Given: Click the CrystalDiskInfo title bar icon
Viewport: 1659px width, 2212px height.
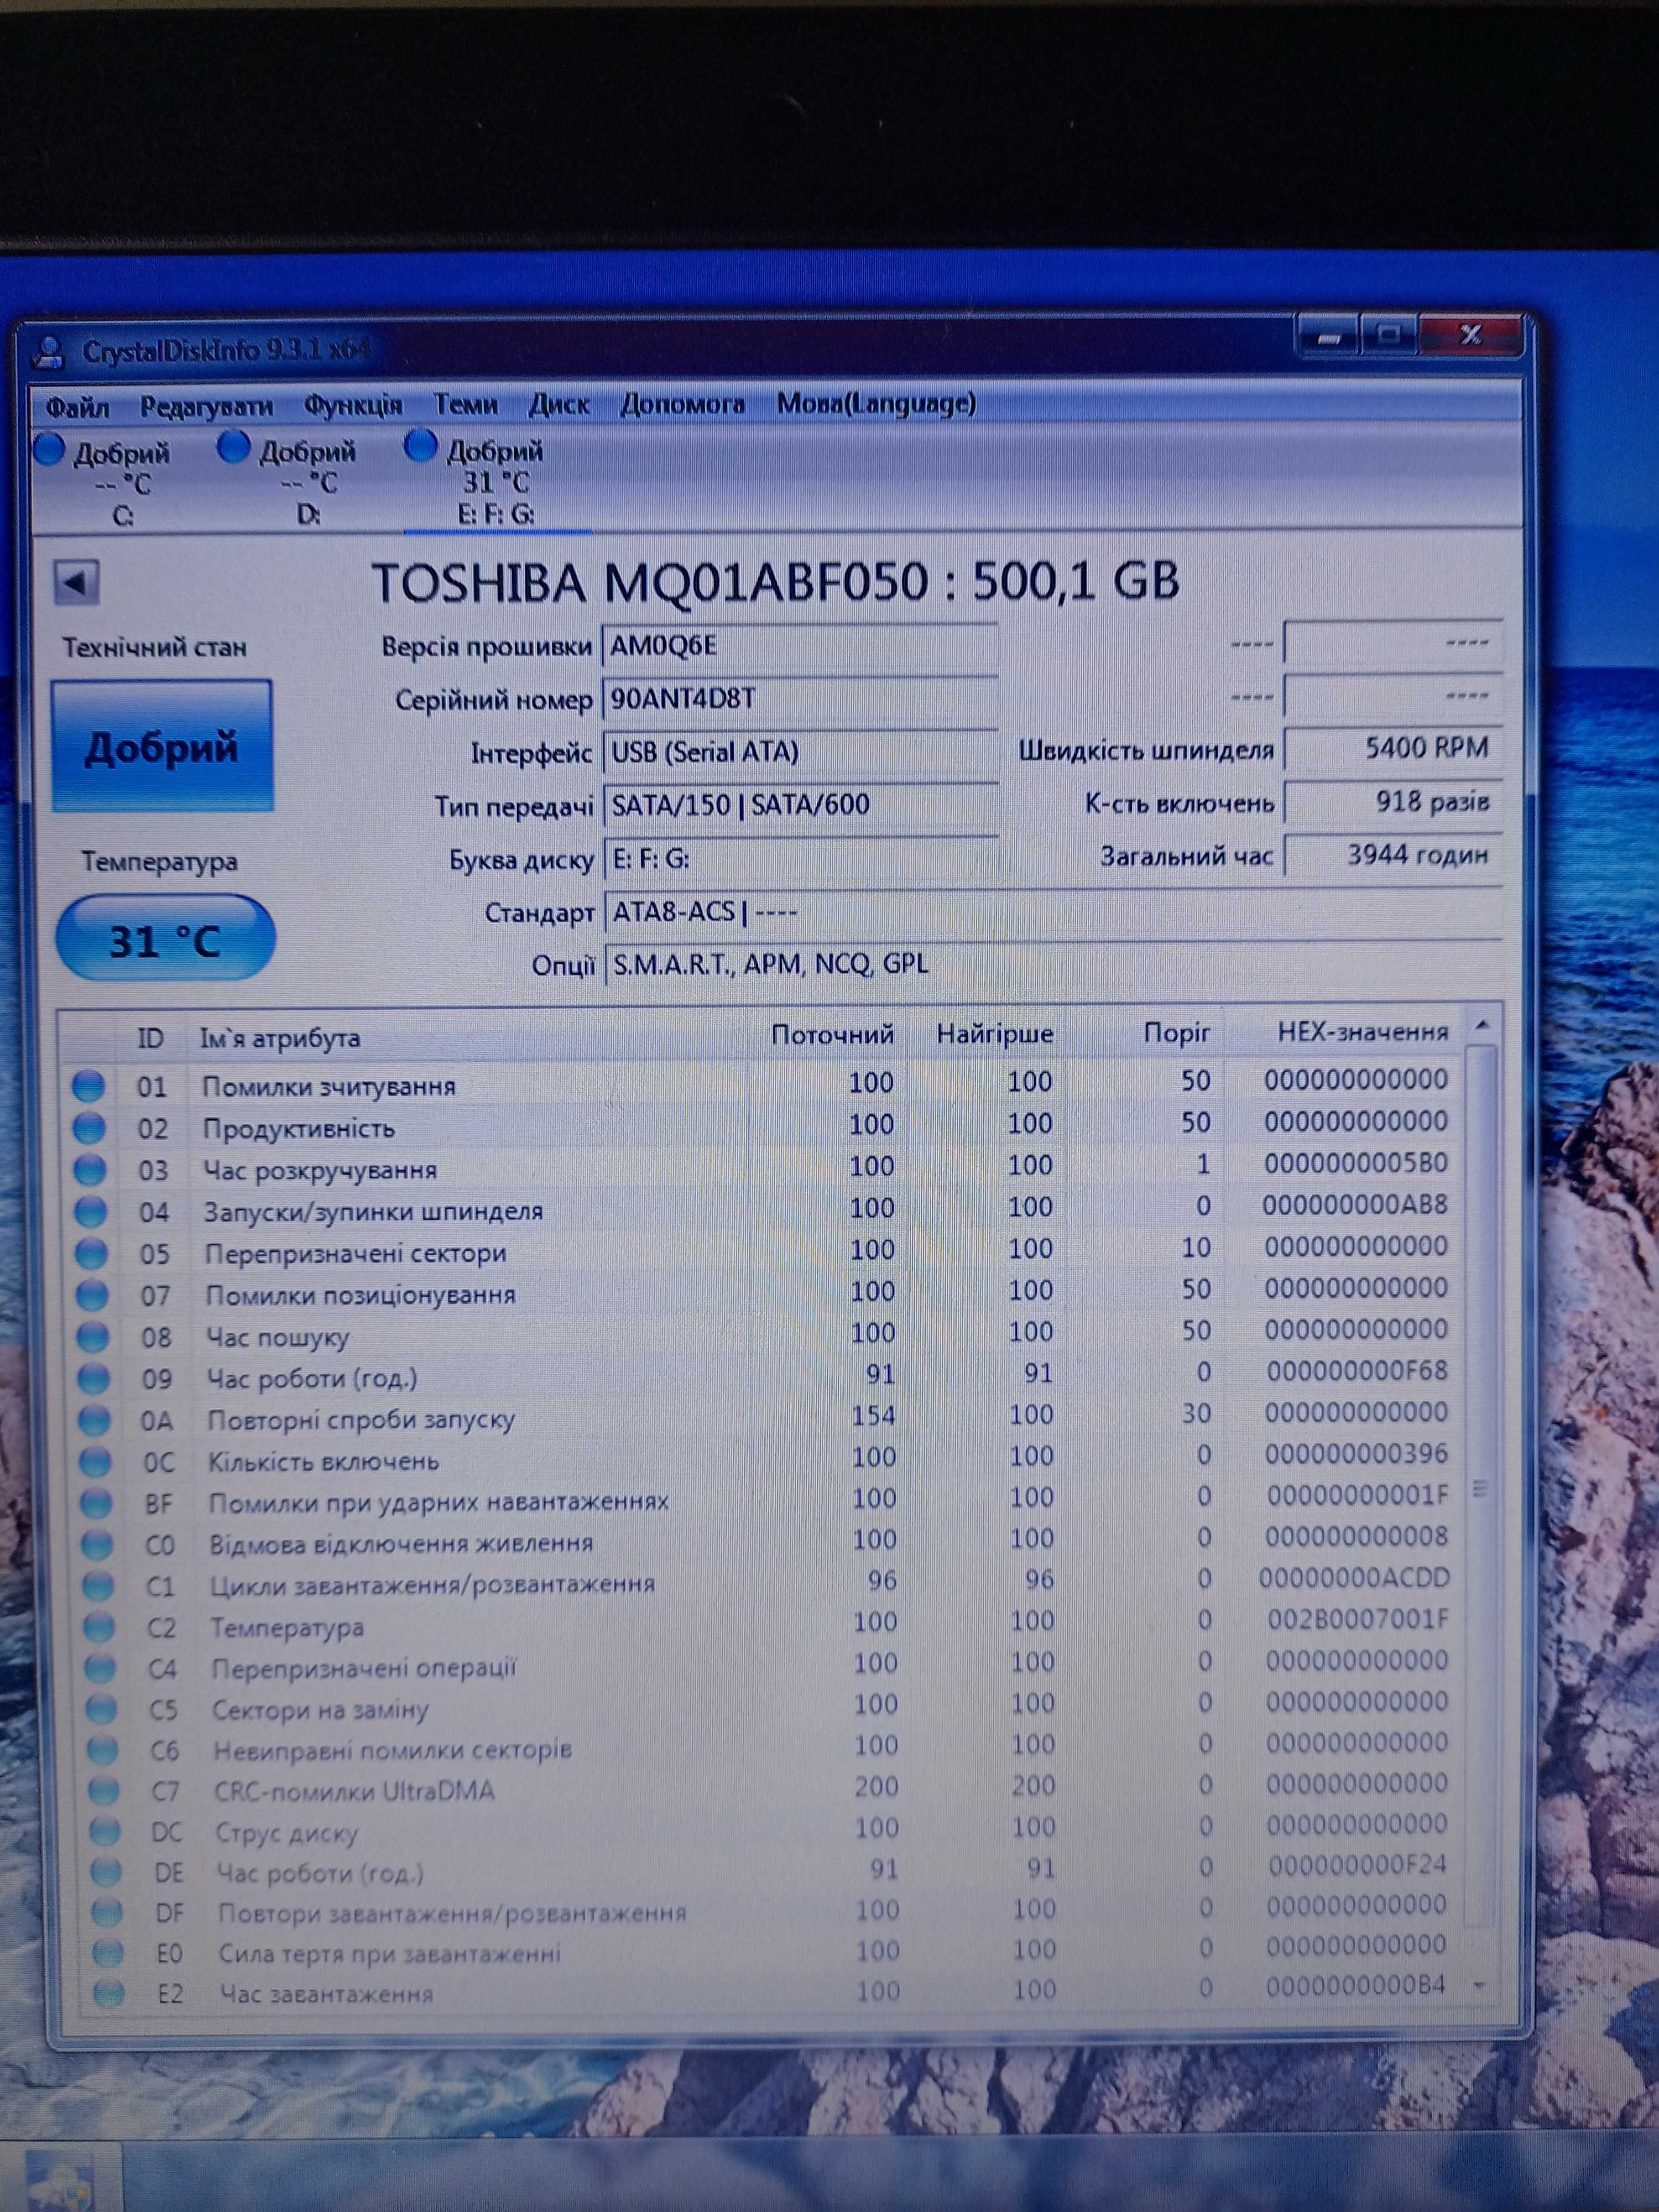Looking at the screenshot, I should click(47, 353).
